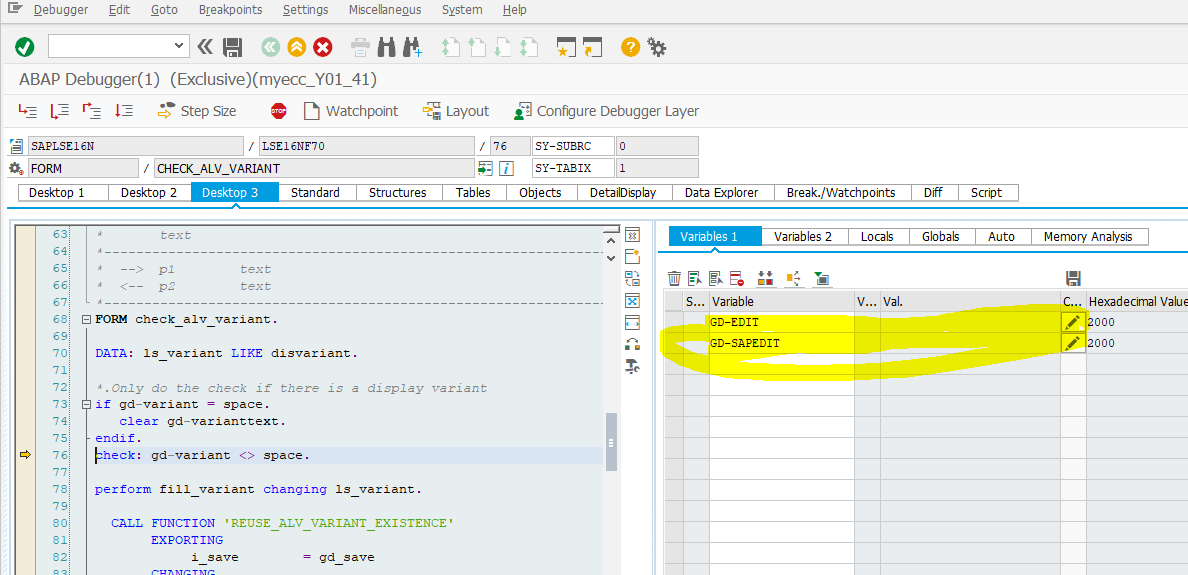Image resolution: width=1188 pixels, height=575 pixels.
Task: Collapse the FORM check_alv_variant code block
Action: click(x=86, y=320)
